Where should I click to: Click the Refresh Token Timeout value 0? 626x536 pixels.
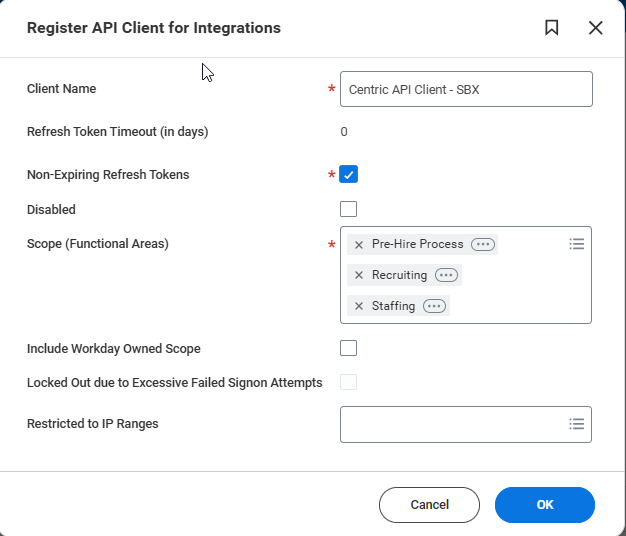(x=344, y=132)
